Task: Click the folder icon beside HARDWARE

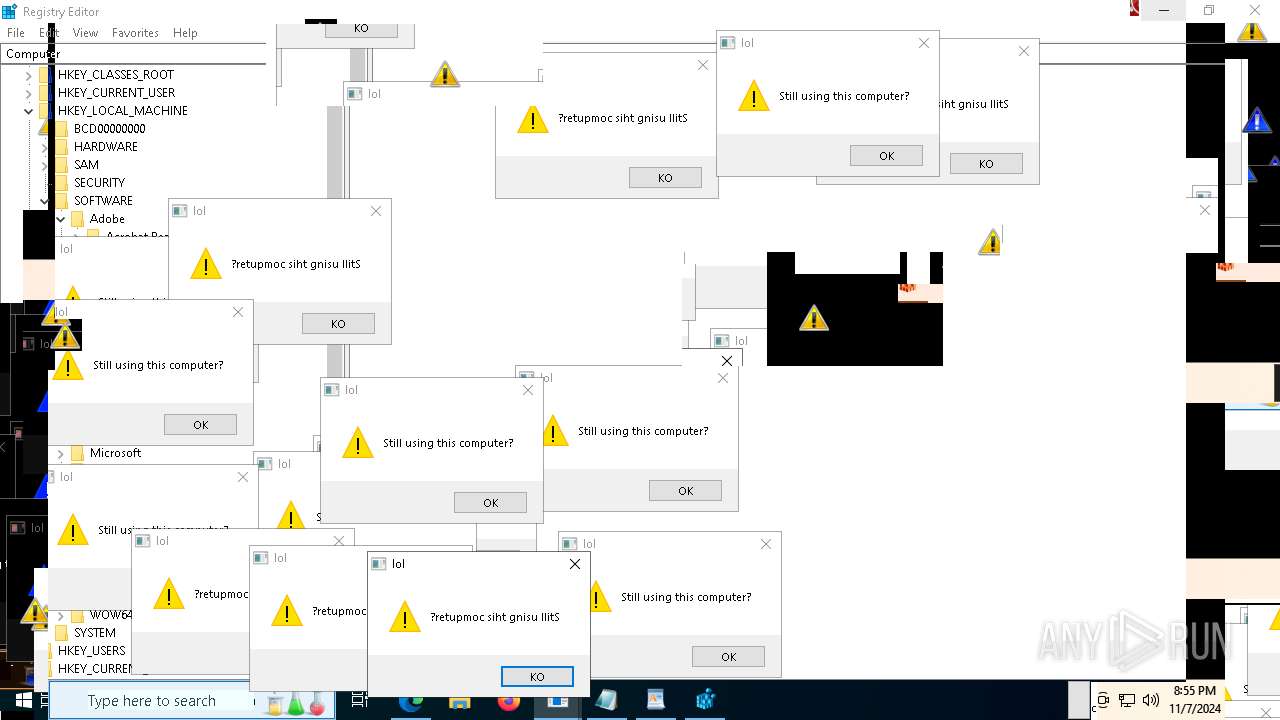Action: point(61,147)
